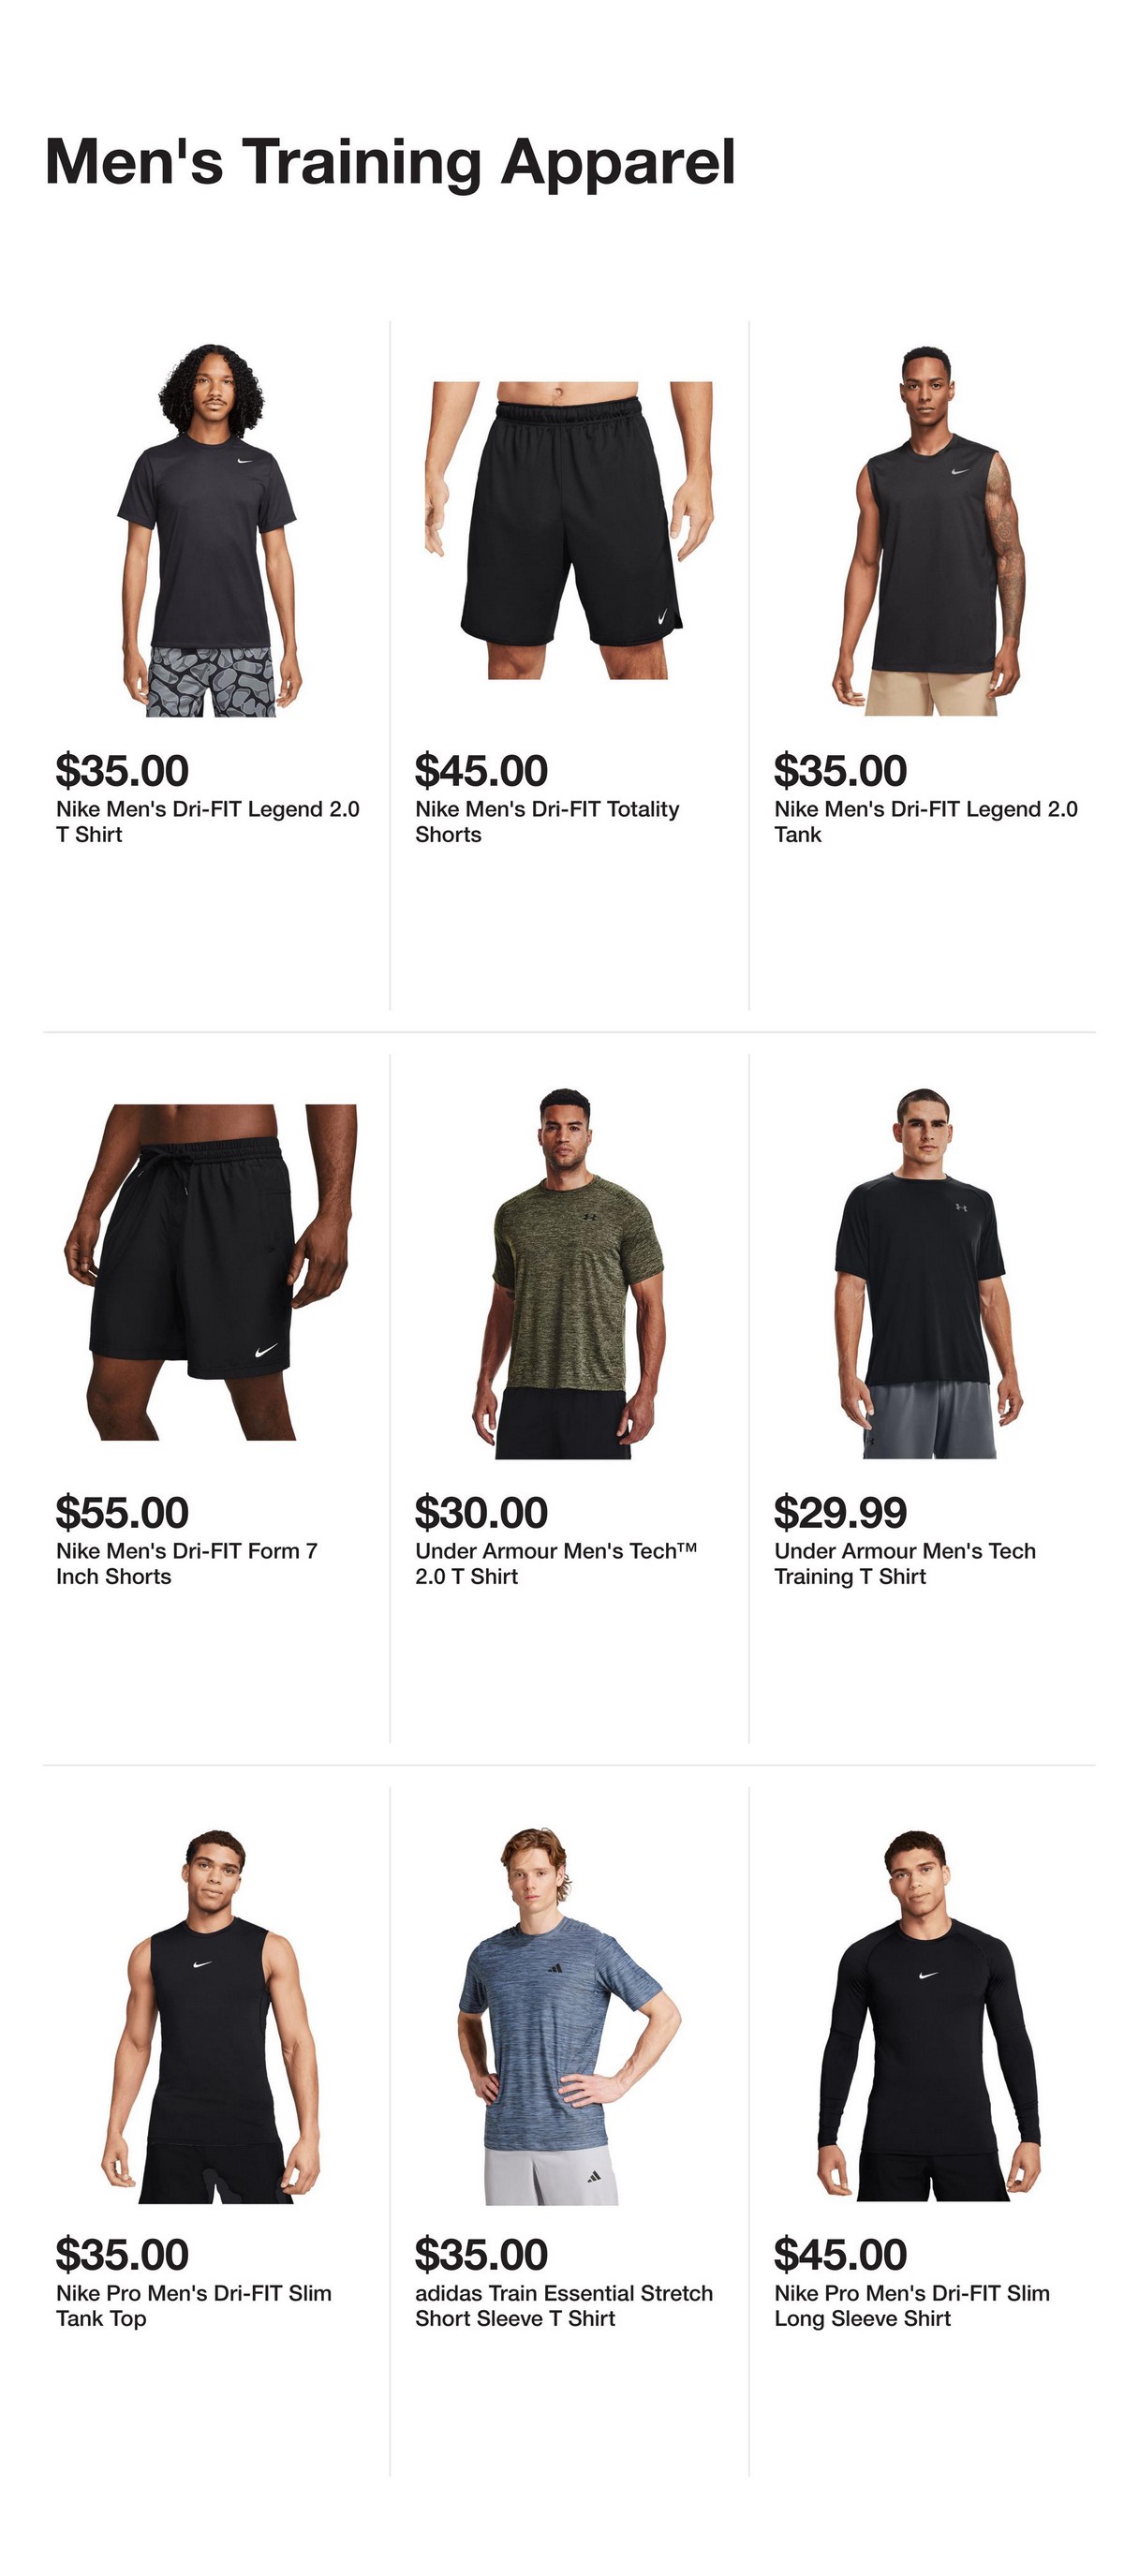Open Nike Dri-FIT Totality Shorts product photo
1139x2576 pixels.
pyautogui.click(x=569, y=530)
